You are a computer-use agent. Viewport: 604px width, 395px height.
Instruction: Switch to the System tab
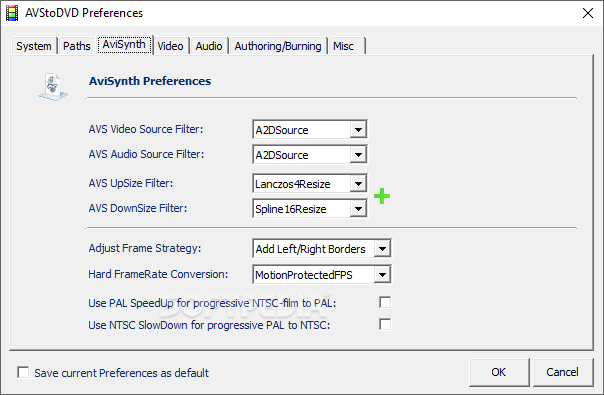(x=34, y=46)
